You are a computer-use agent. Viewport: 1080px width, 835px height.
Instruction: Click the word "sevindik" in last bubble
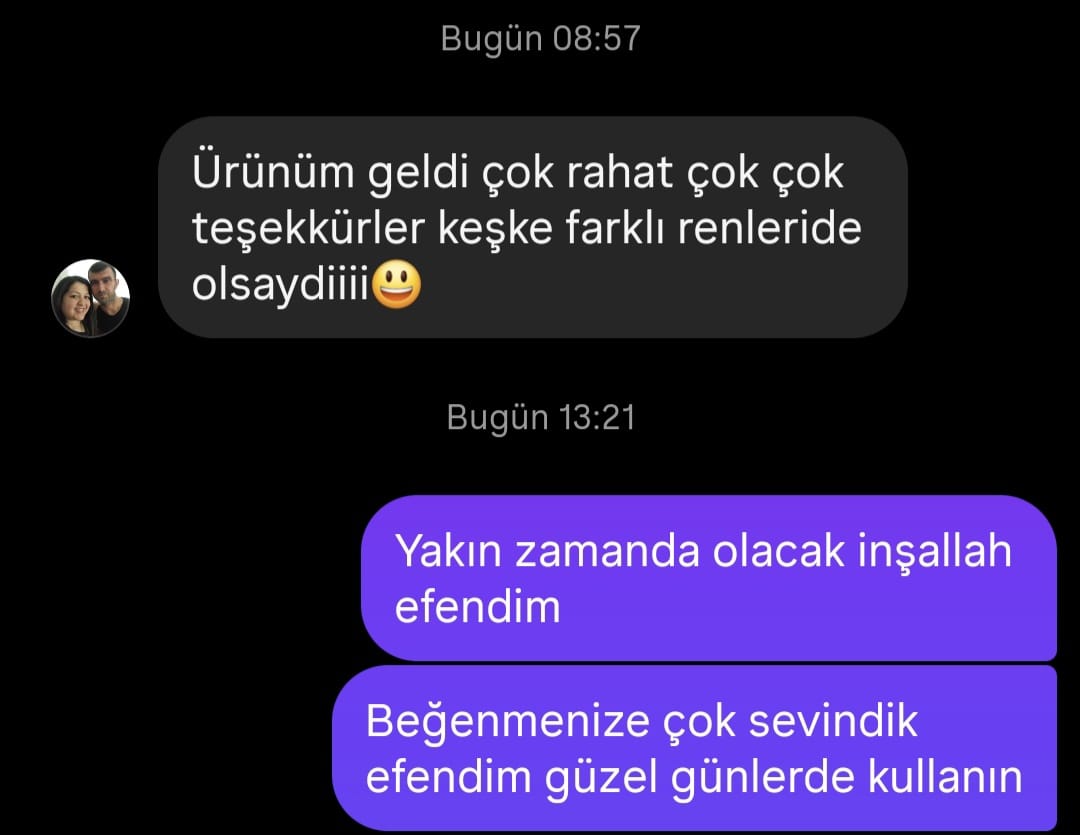(833, 721)
